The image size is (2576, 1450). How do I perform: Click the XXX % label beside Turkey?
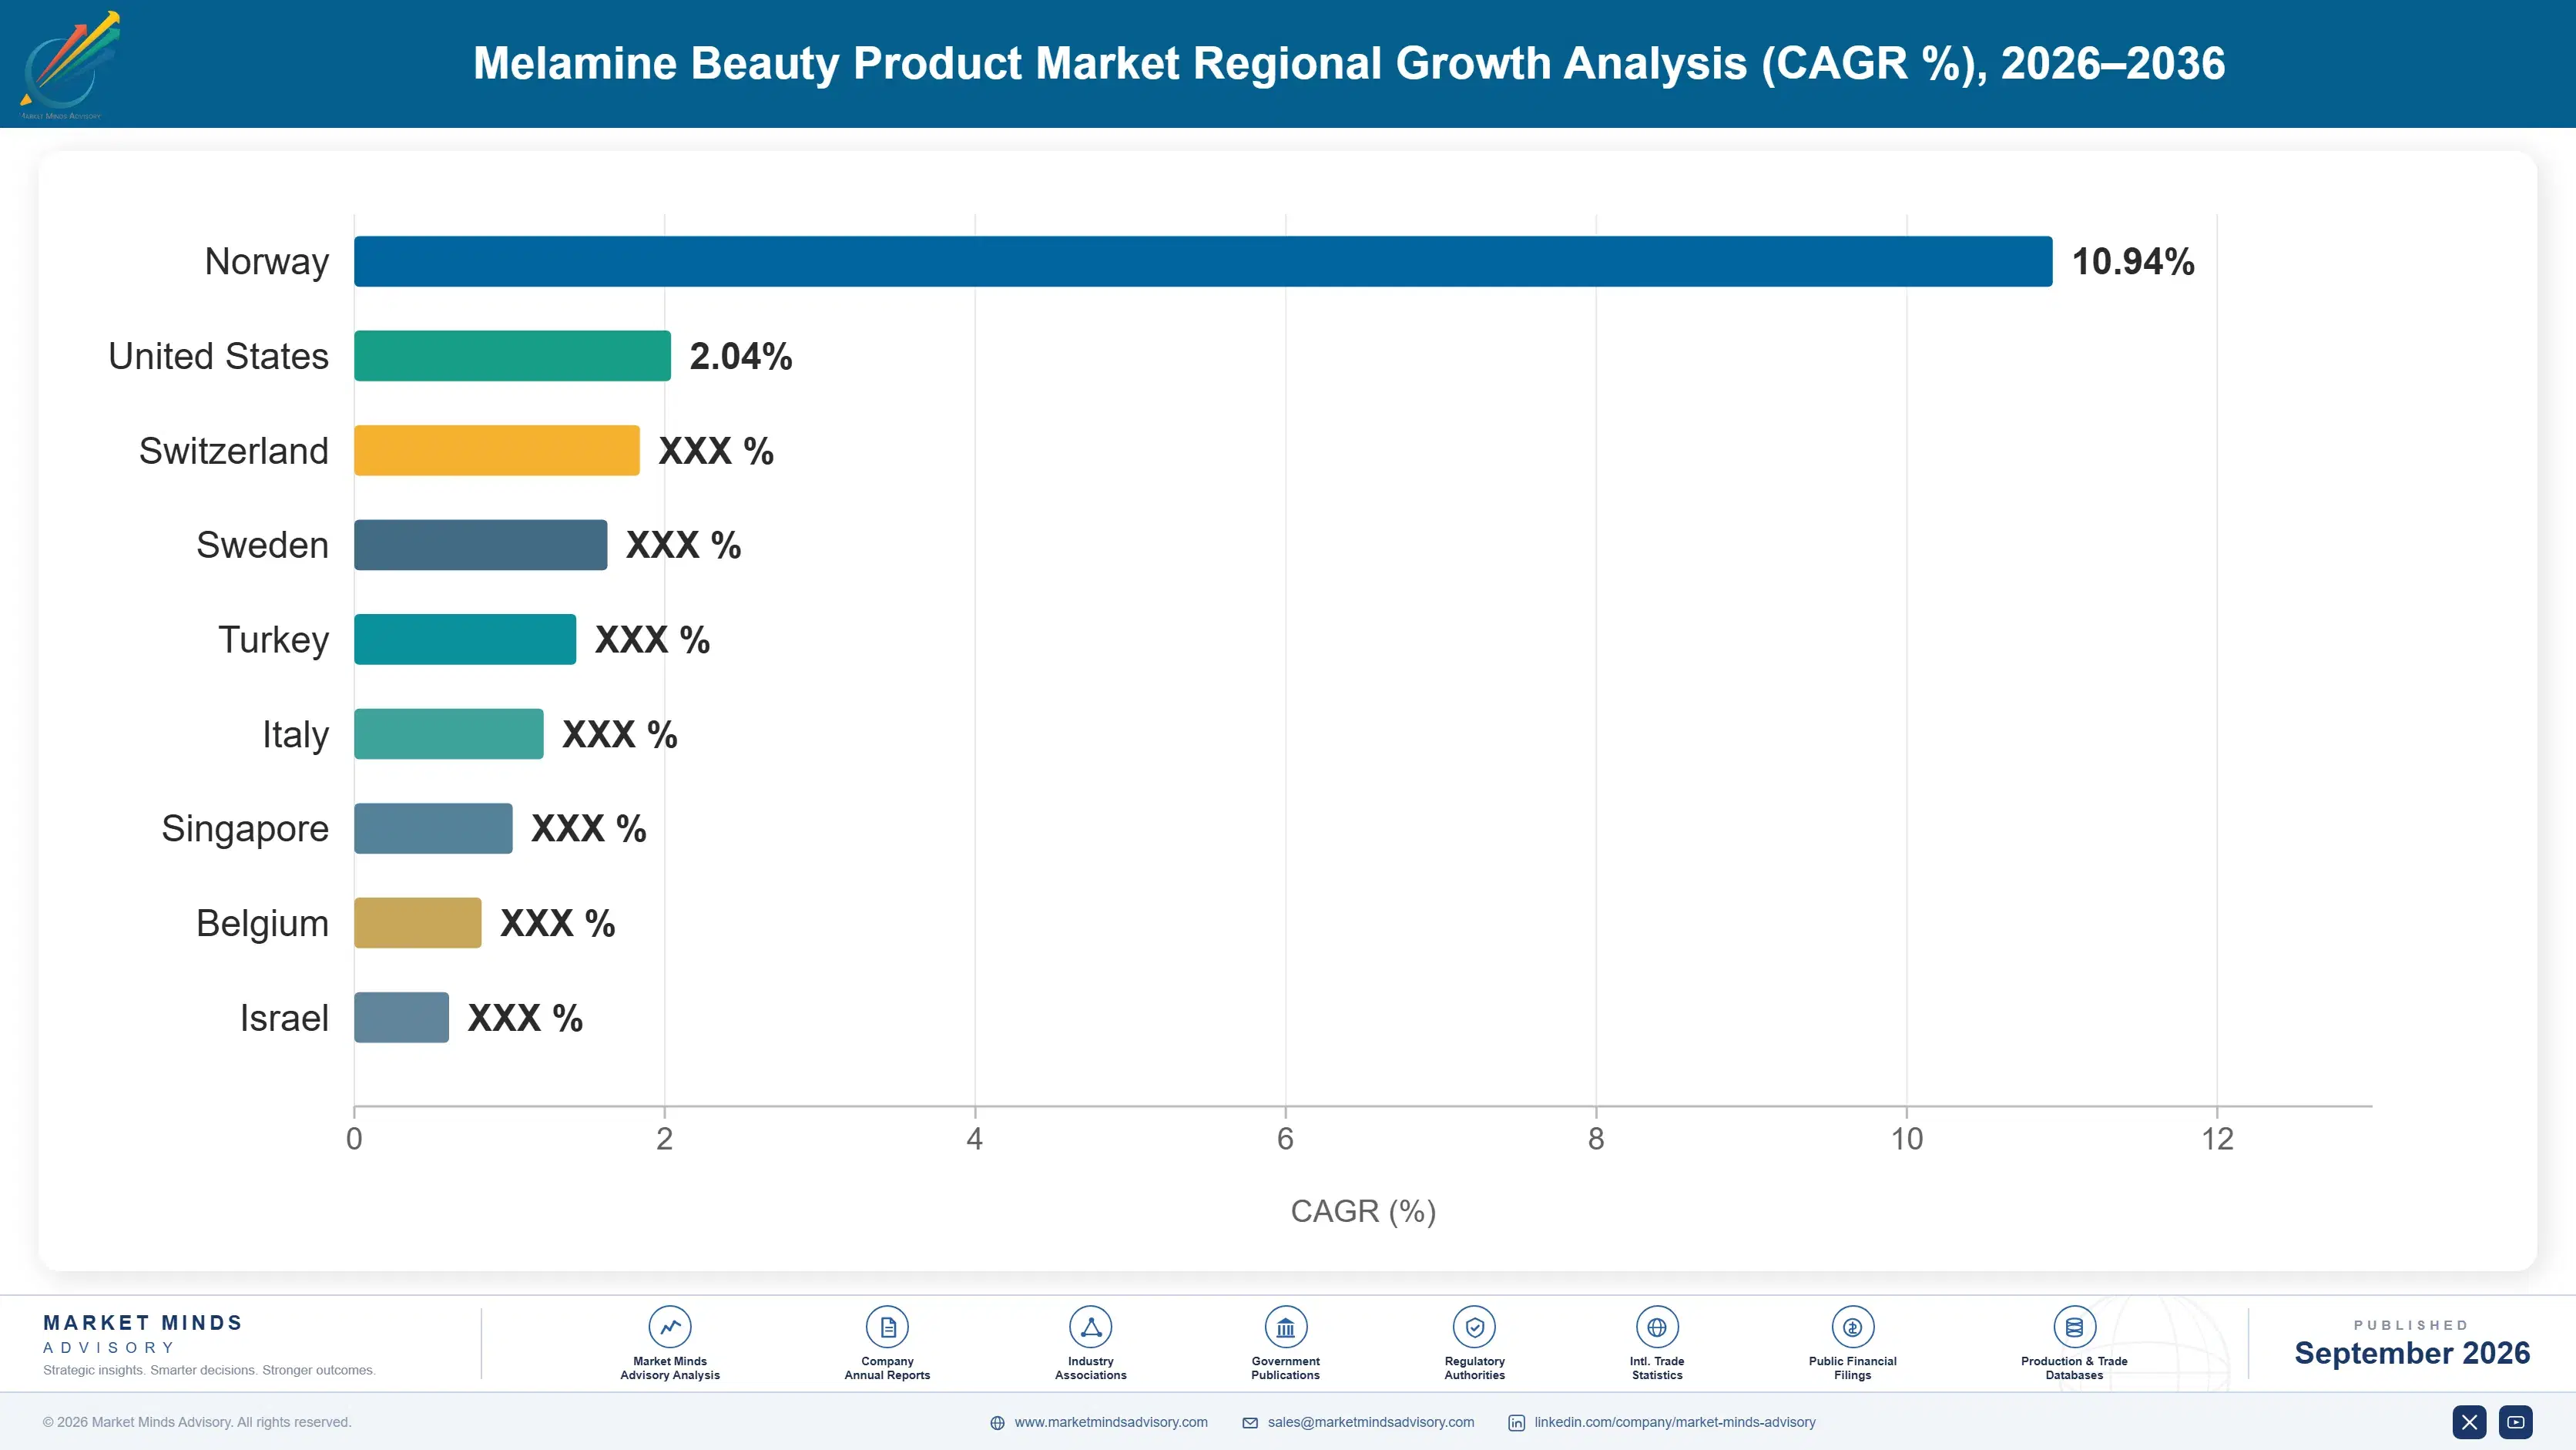tap(652, 640)
